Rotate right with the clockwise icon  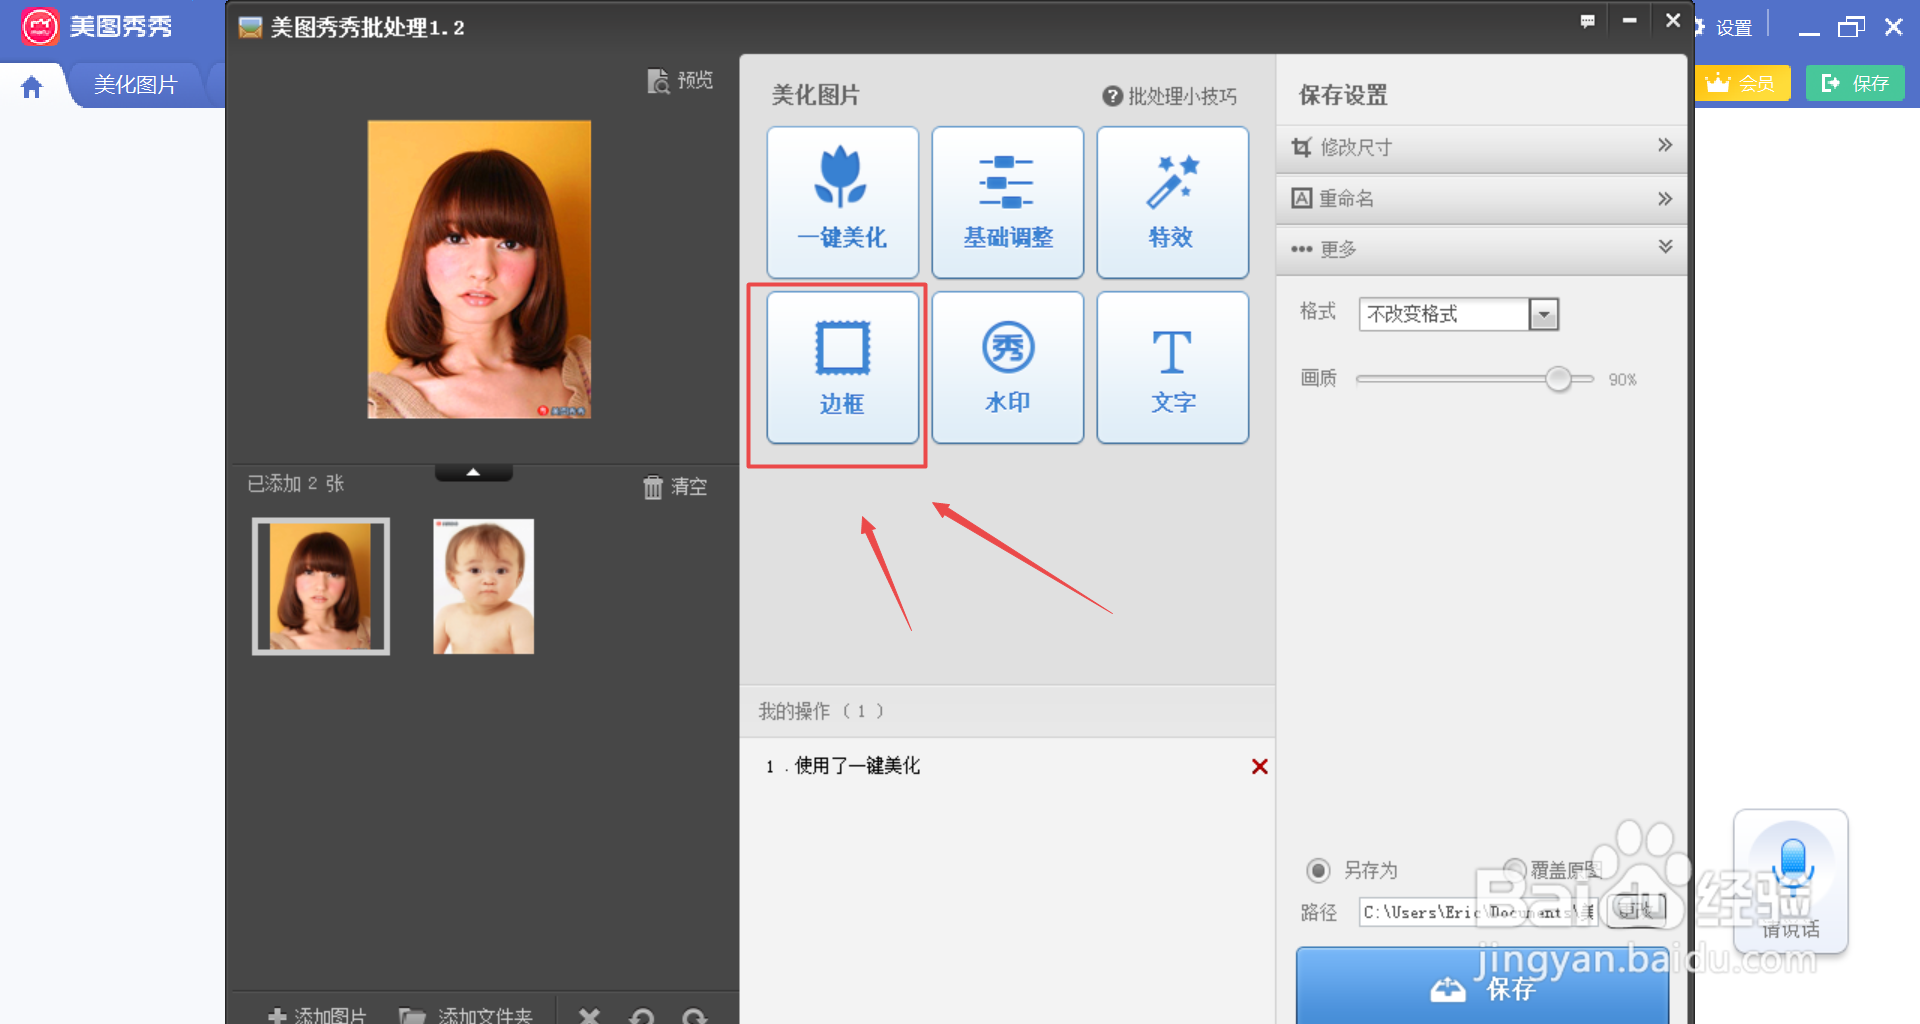click(695, 1016)
